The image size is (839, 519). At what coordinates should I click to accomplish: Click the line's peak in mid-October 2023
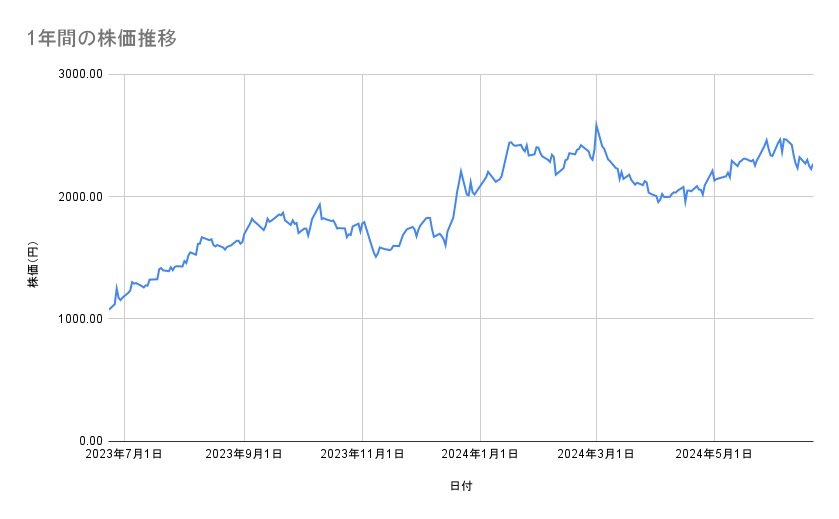point(319,204)
